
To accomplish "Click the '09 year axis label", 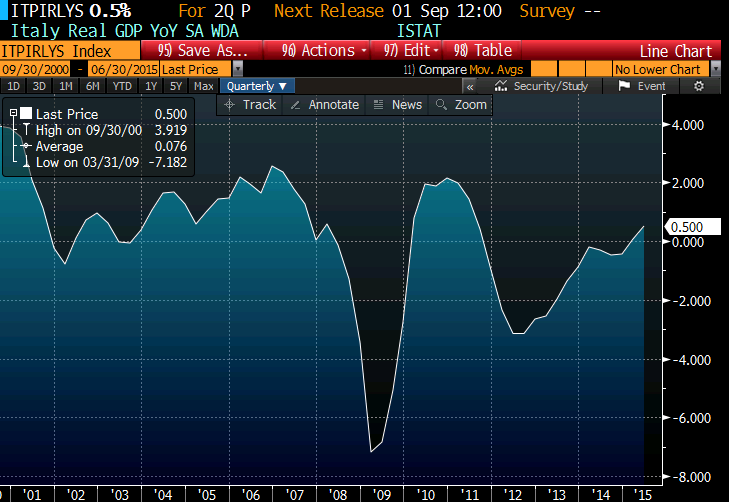I will [x=382, y=495].
